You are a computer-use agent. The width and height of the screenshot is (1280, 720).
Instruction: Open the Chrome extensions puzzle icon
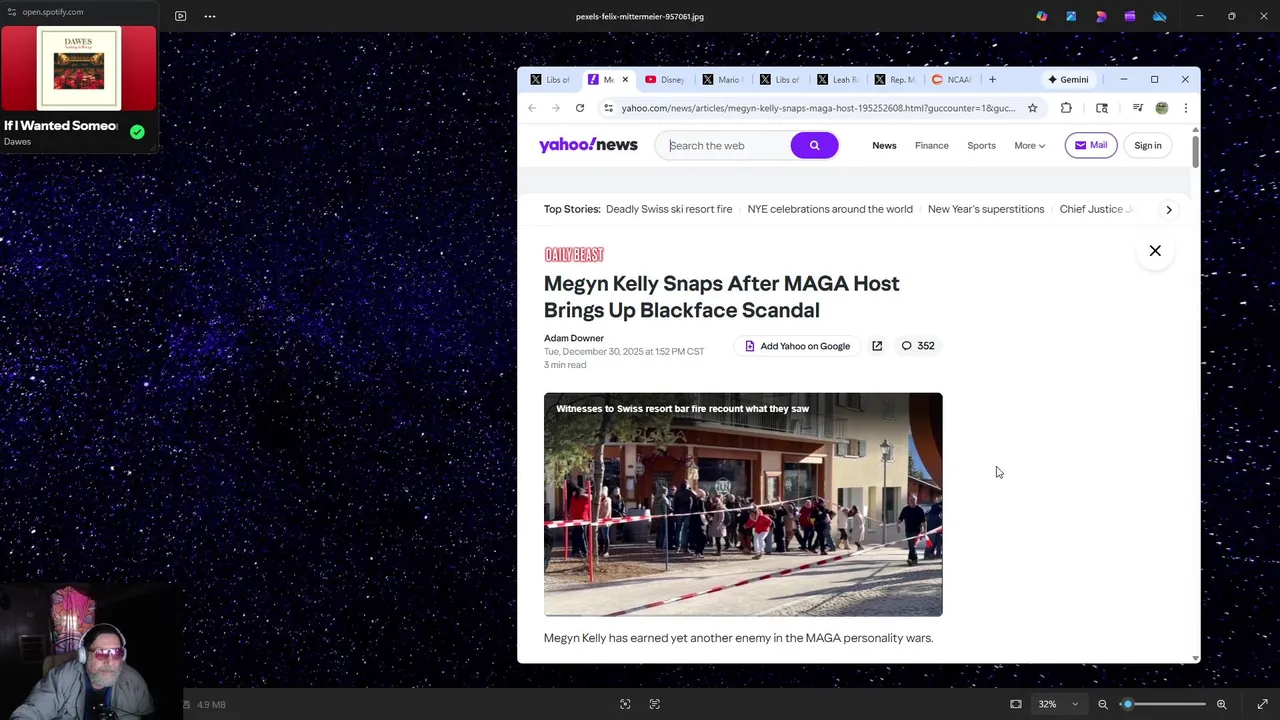tap(1066, 108)
